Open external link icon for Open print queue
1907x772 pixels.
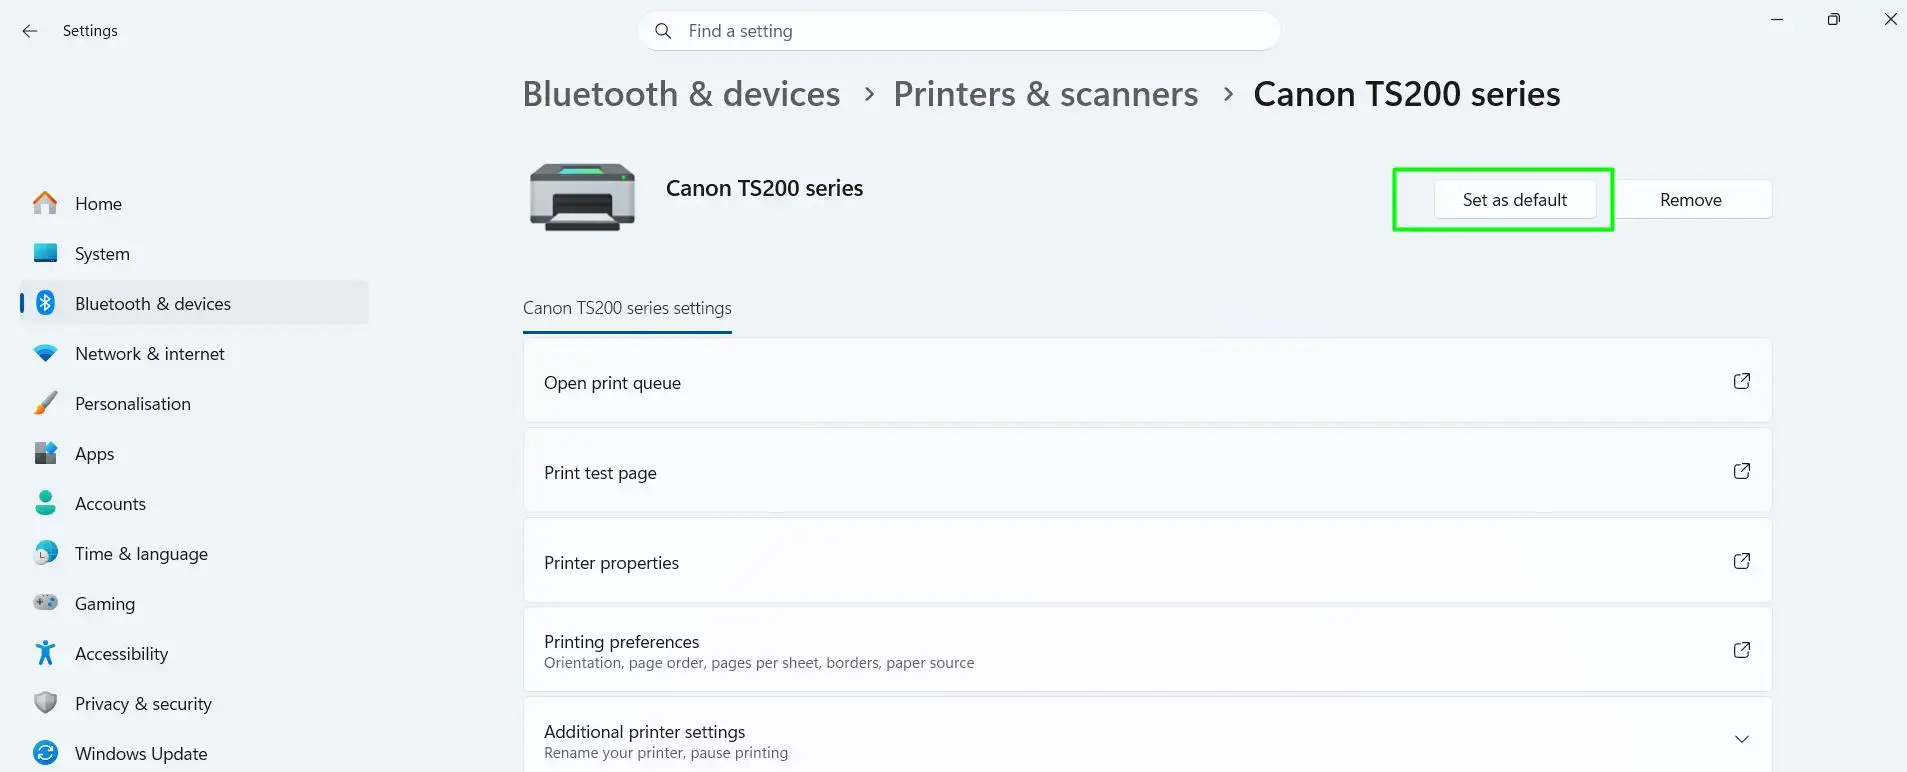(x=1741, y=381)
